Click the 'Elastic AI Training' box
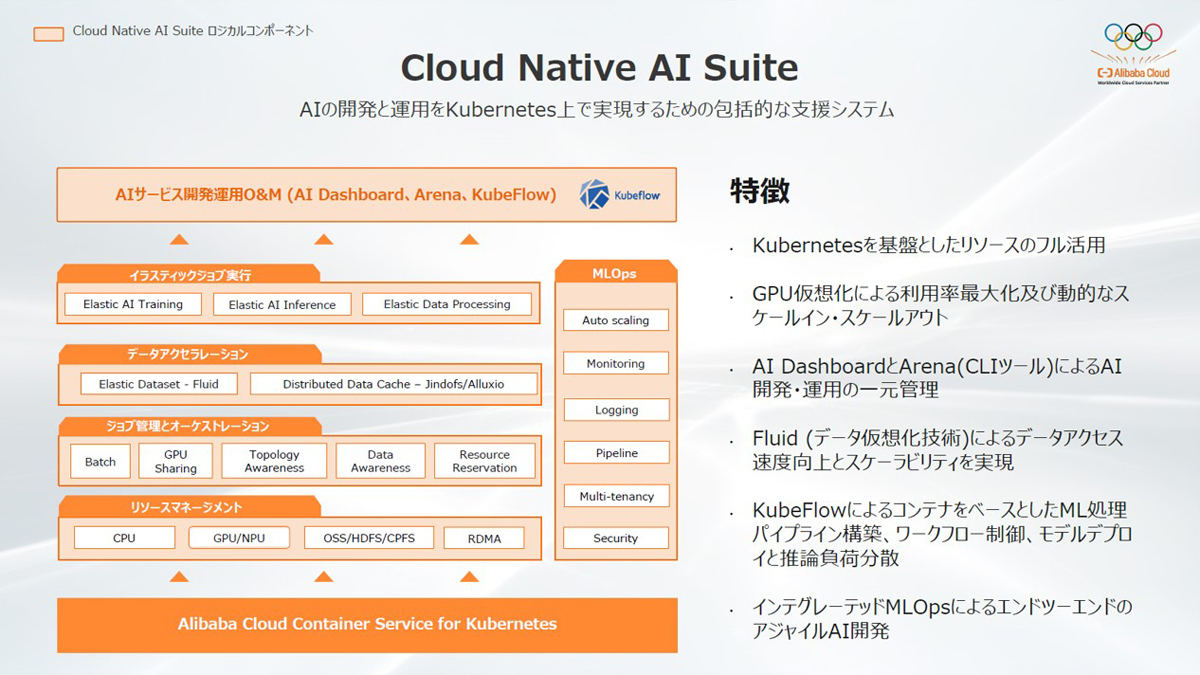Screen dimensions: 1200x675 [133, 304]
